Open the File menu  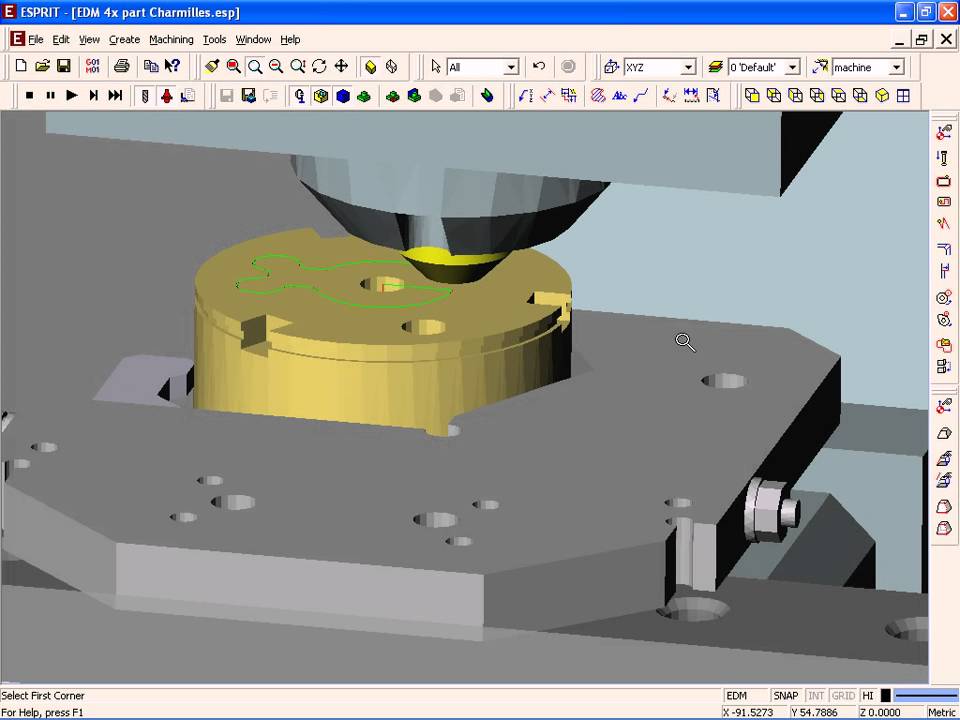36,39
